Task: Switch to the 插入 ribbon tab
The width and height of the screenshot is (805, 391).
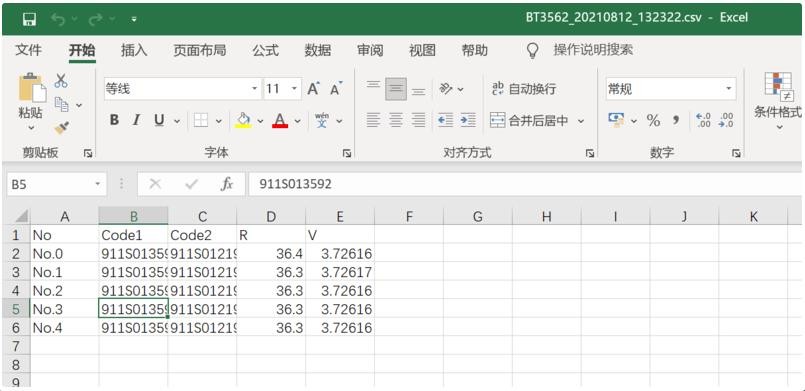Action: tap(134, 50)
